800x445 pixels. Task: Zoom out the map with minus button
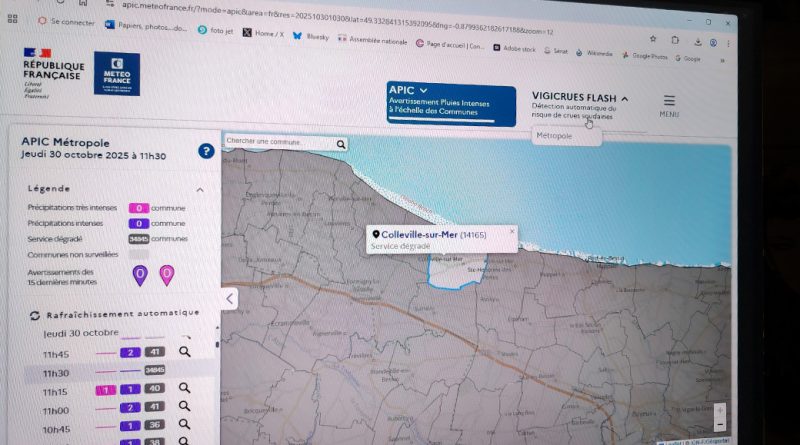(x=720, y=425)
